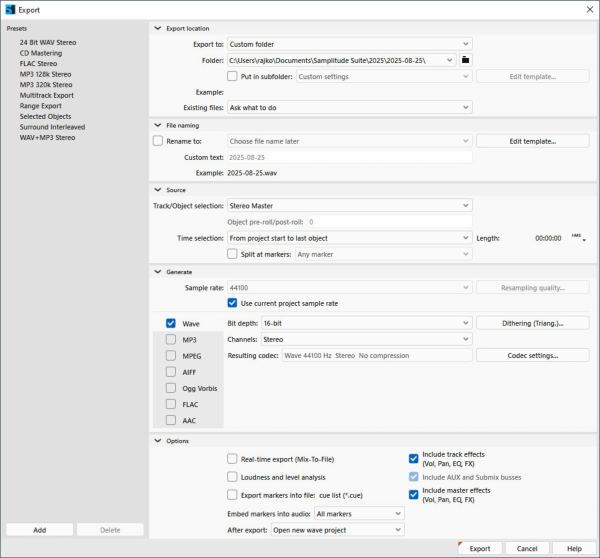This screenshot has height=558, width=600.
Task: Click the Add preset button
Action: point(39,530)
